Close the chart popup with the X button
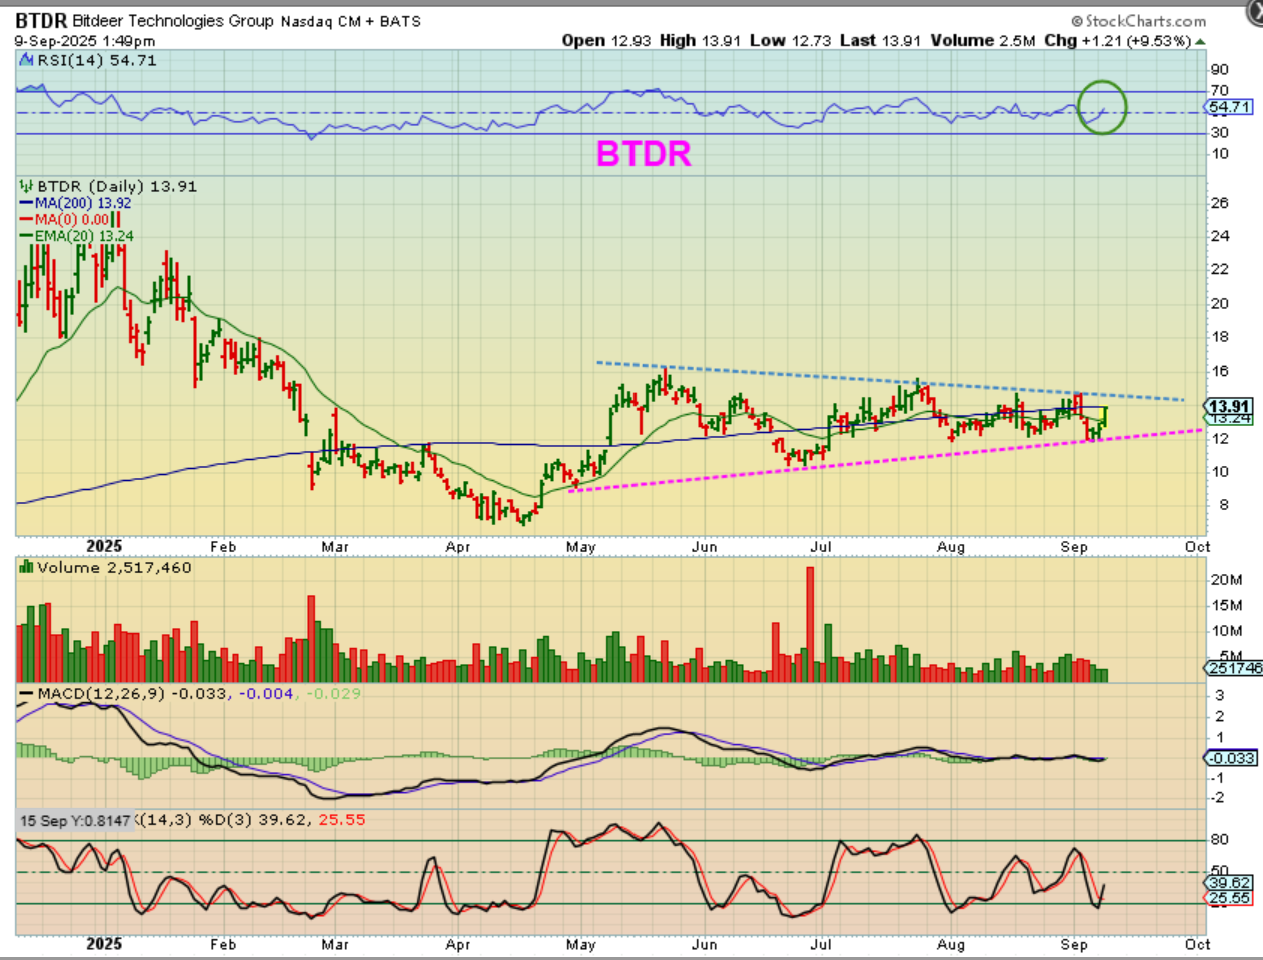Viewport: 1263px width, 960px height. 1256,10
